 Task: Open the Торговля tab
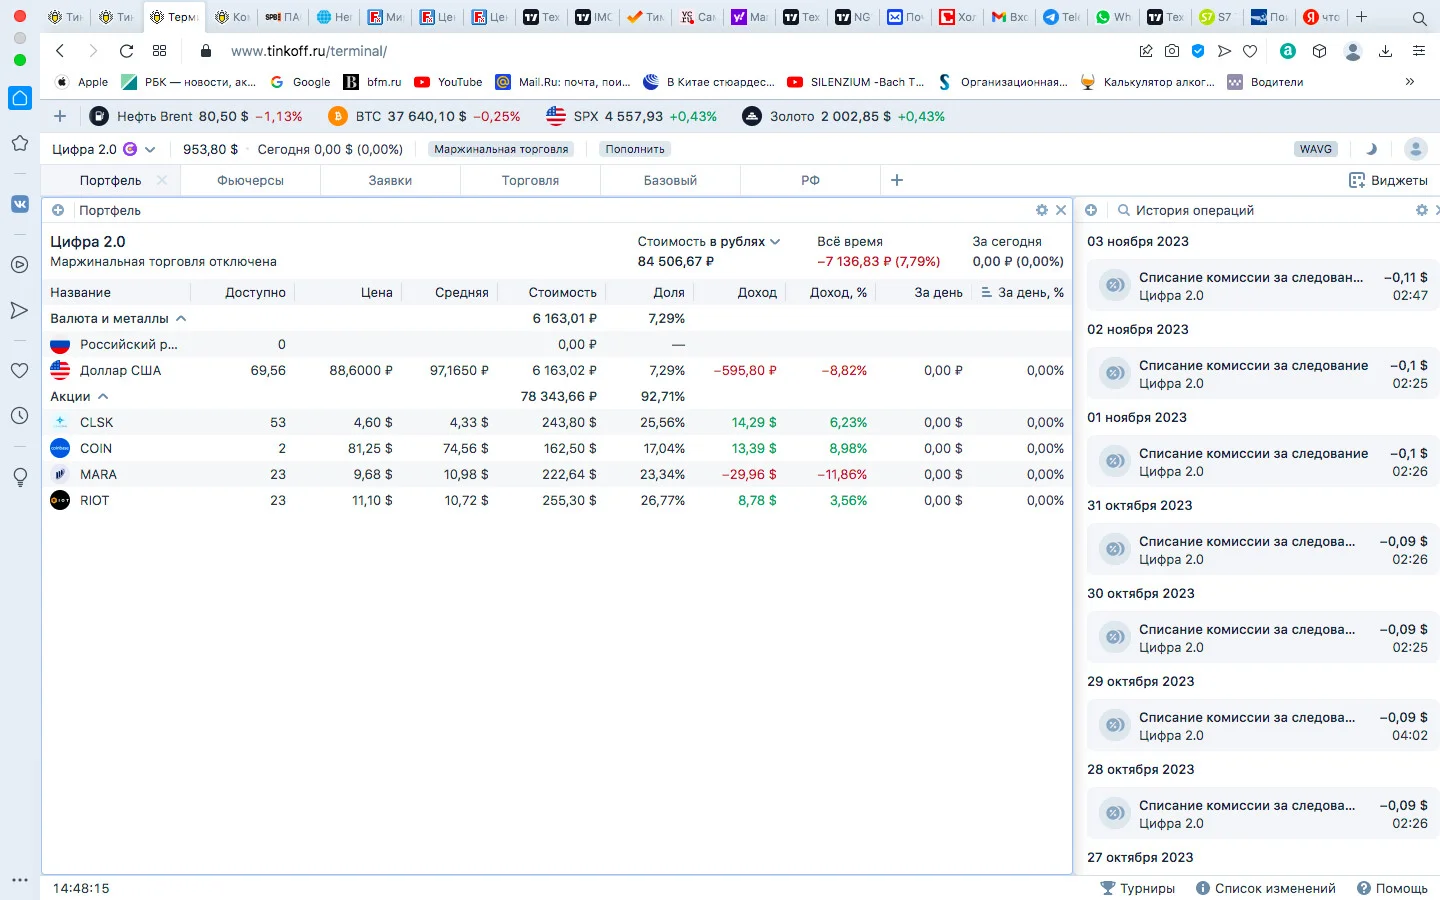(x=530, y=180)
